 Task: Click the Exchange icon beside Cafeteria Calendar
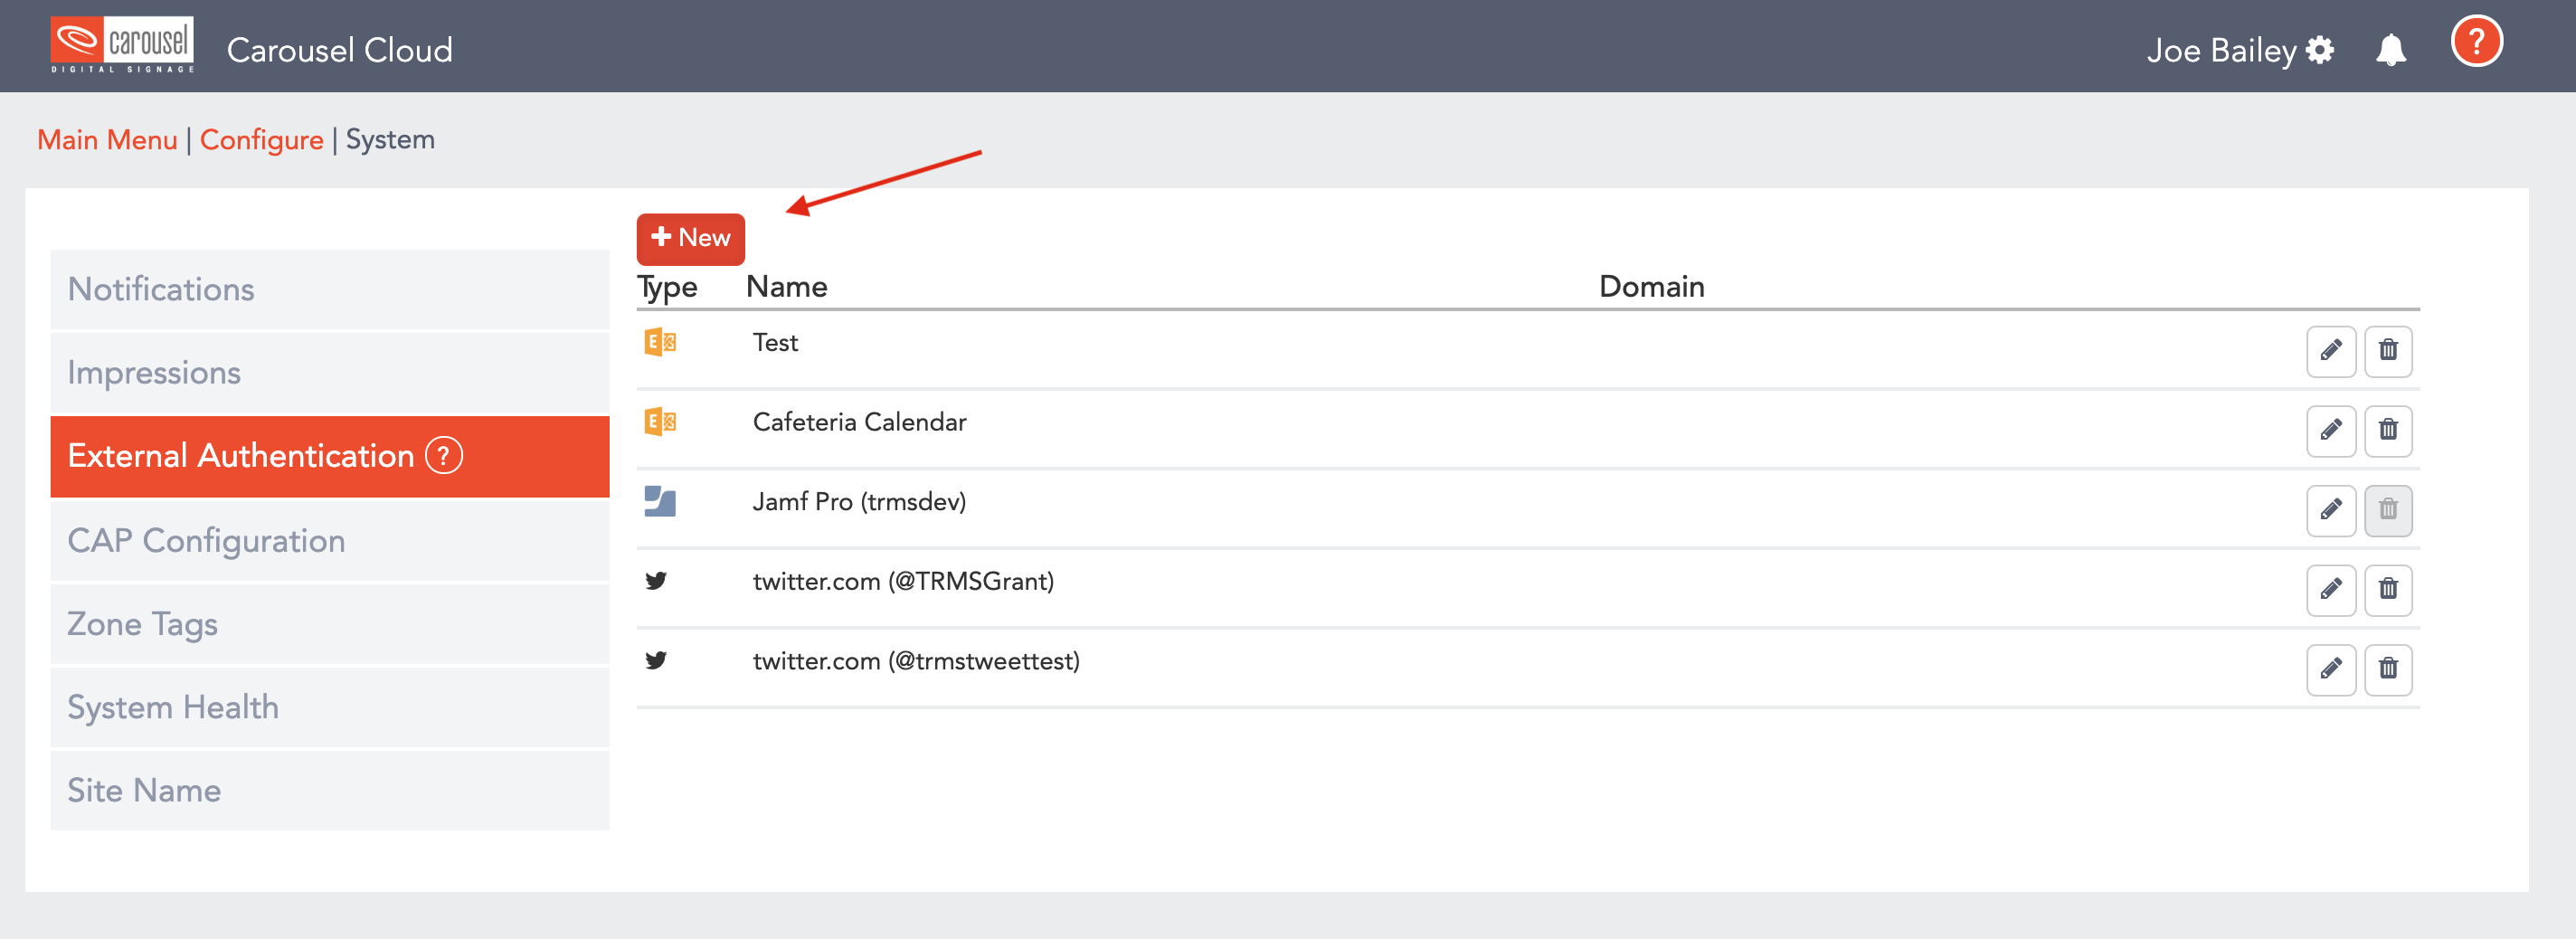pos(661,422)
